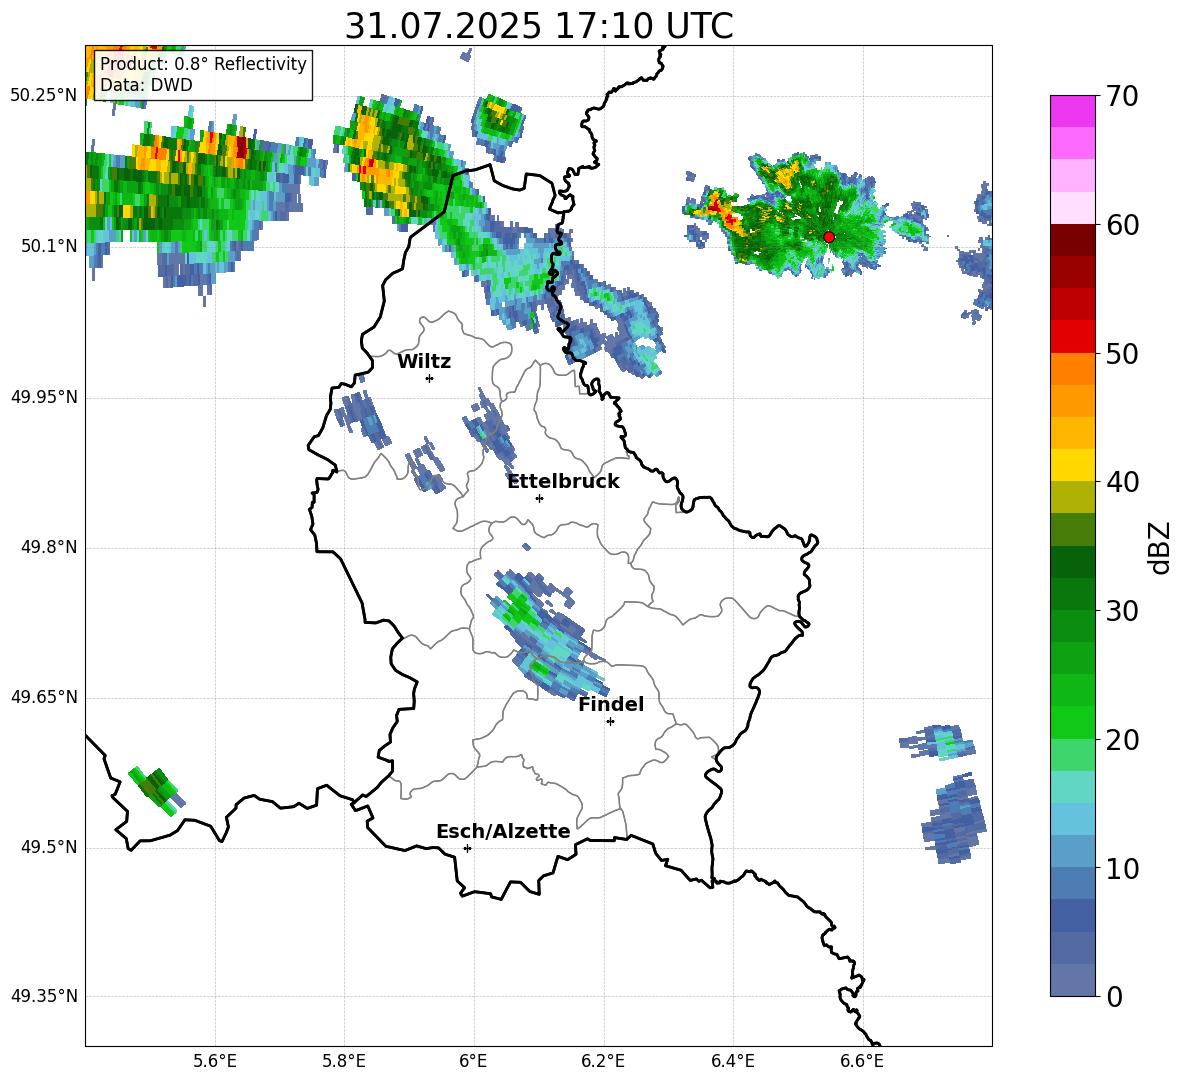Click the yellow colorbar segment above 40
Image resolution: width=1184 pixels, height=1081 pixels.
1072,465
